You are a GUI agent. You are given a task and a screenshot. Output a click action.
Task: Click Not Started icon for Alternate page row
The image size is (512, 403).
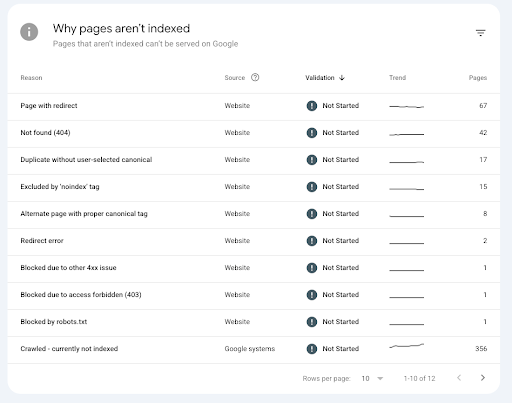pos(312,214)
